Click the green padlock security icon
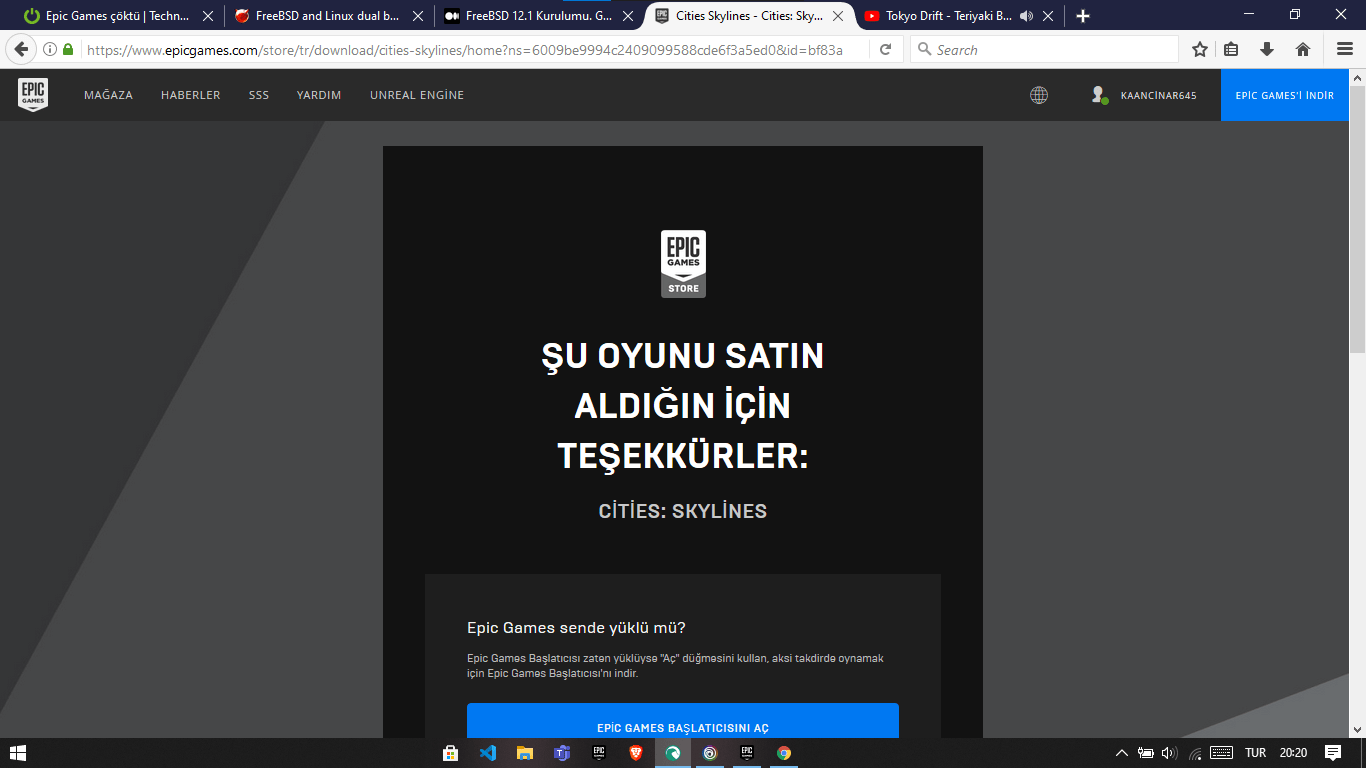The width and height of the screenshot is (1366, 768). pos(68,49)
